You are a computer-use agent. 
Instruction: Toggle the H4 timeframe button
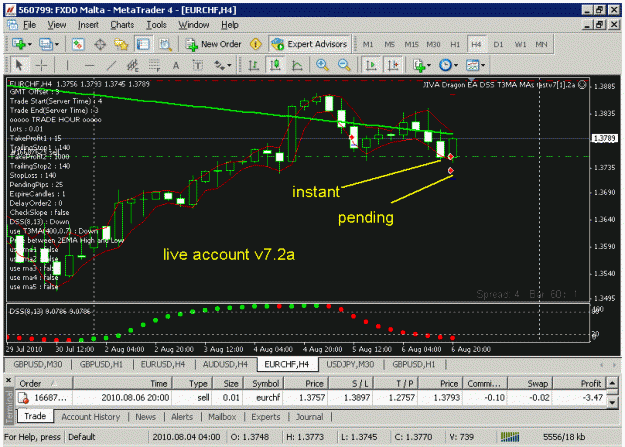[x=476, y=44]
